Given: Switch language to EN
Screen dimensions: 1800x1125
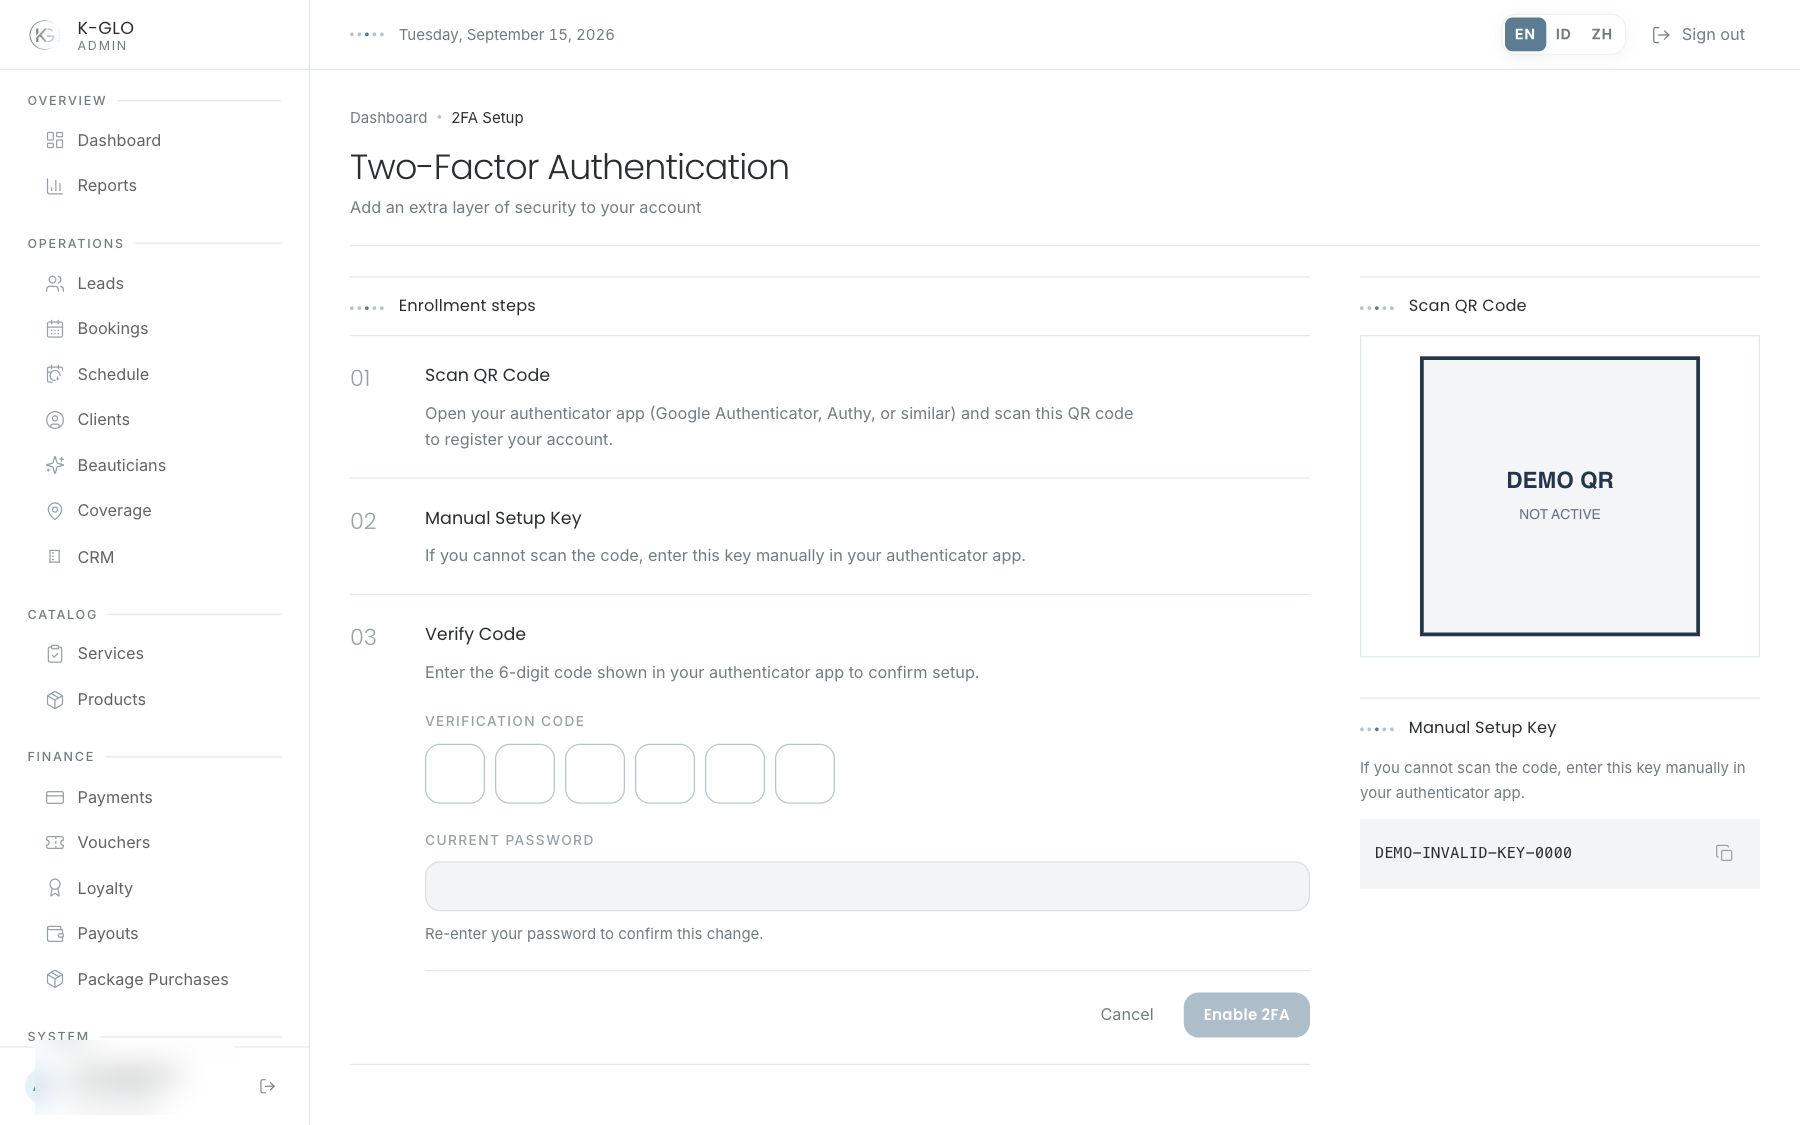Looking at the screenshot, I should coord(1525,34).
